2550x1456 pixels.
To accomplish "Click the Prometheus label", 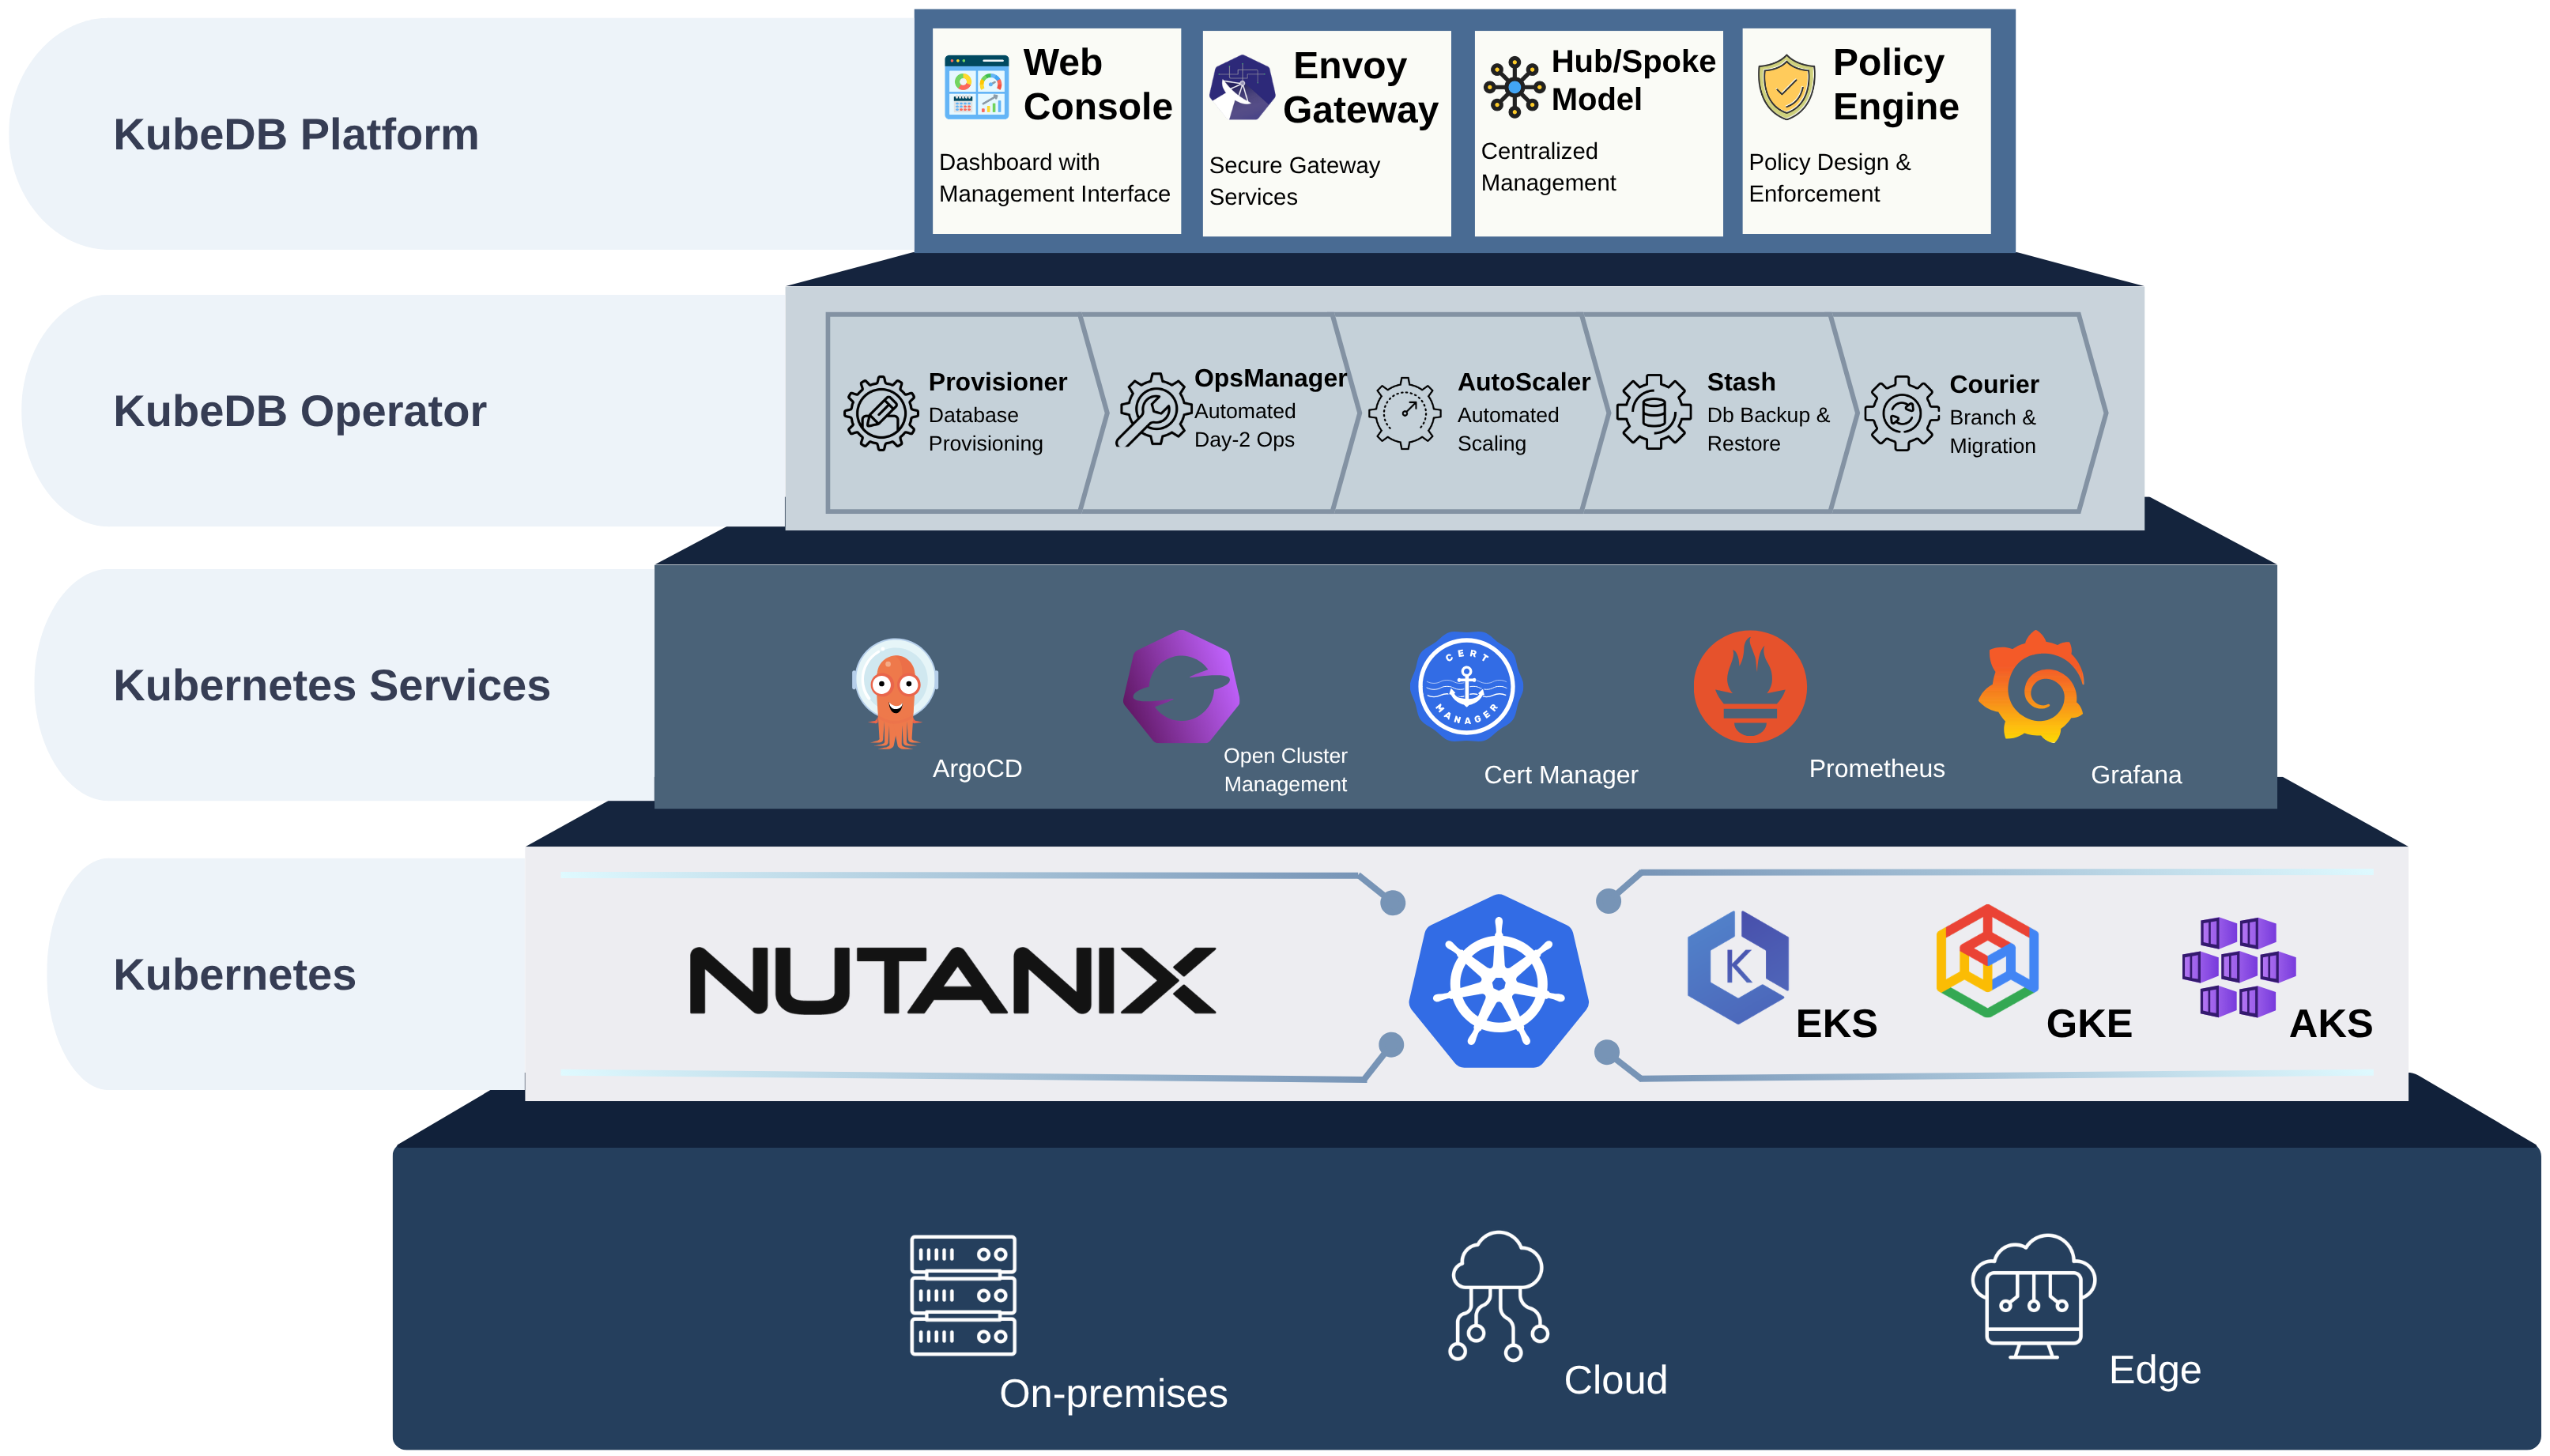I will 1876,768.
